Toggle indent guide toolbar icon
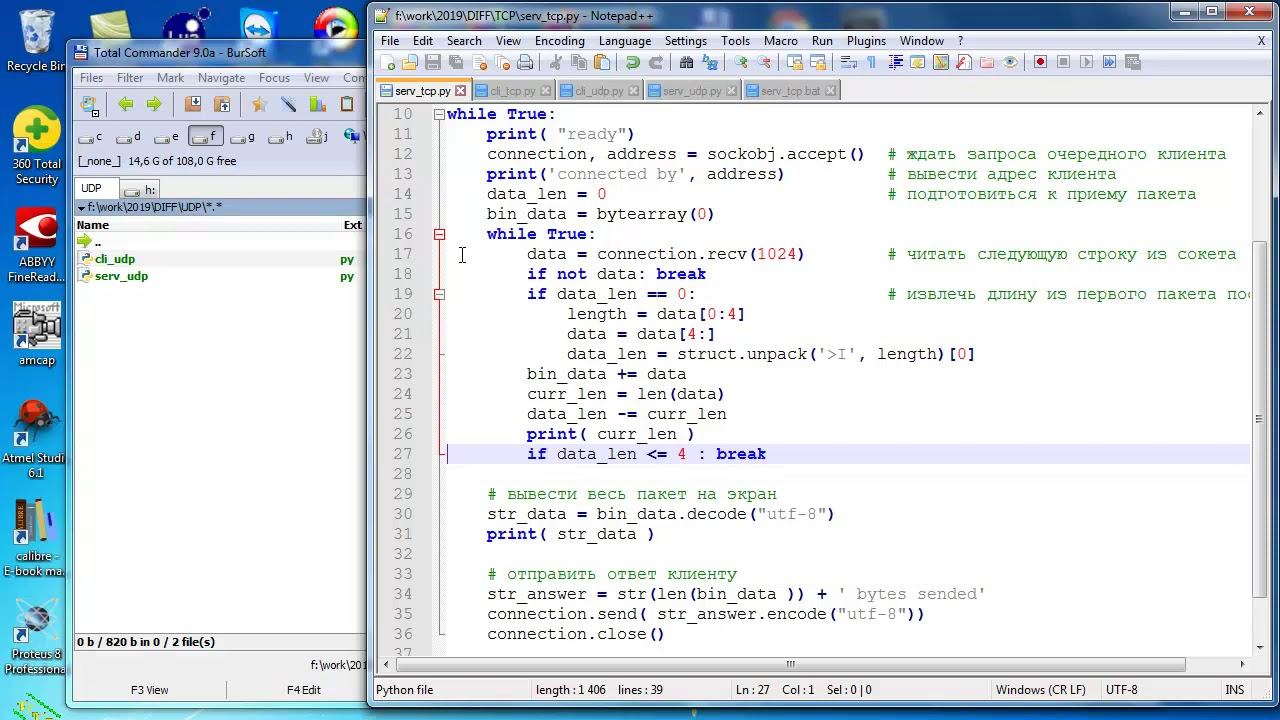The image size is (1280, 720). pyautogui.click(x=895, y=62)
